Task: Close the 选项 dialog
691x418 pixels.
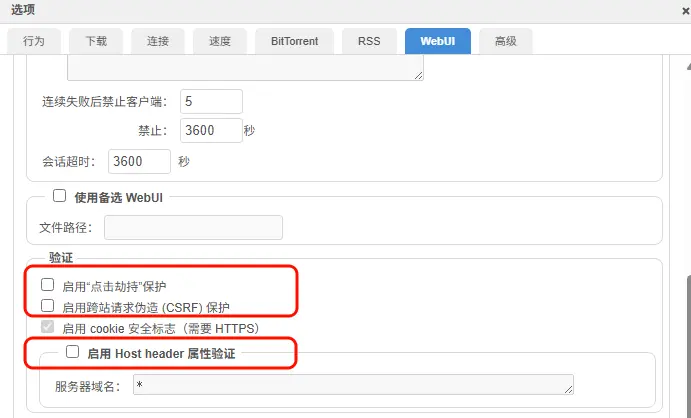Action: click(683, 10)
